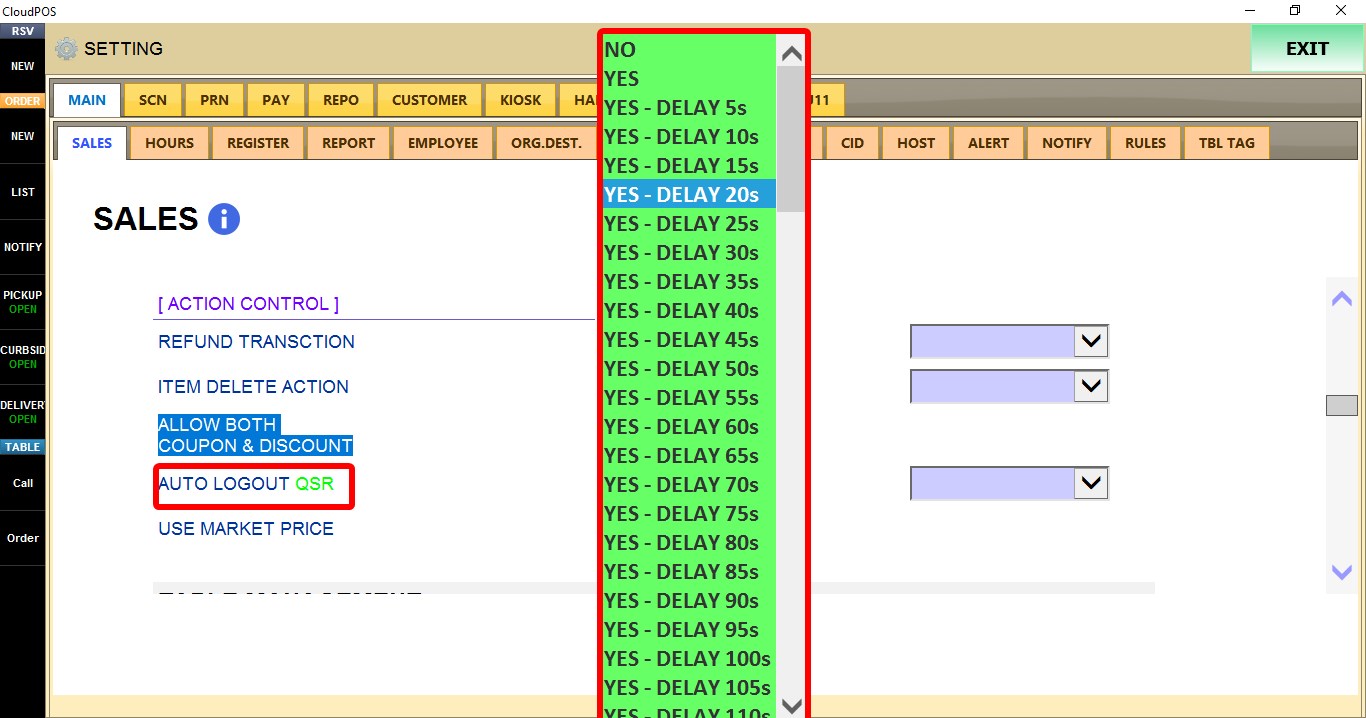Select the REPORT sub-tab

click(x=349, y=143)
